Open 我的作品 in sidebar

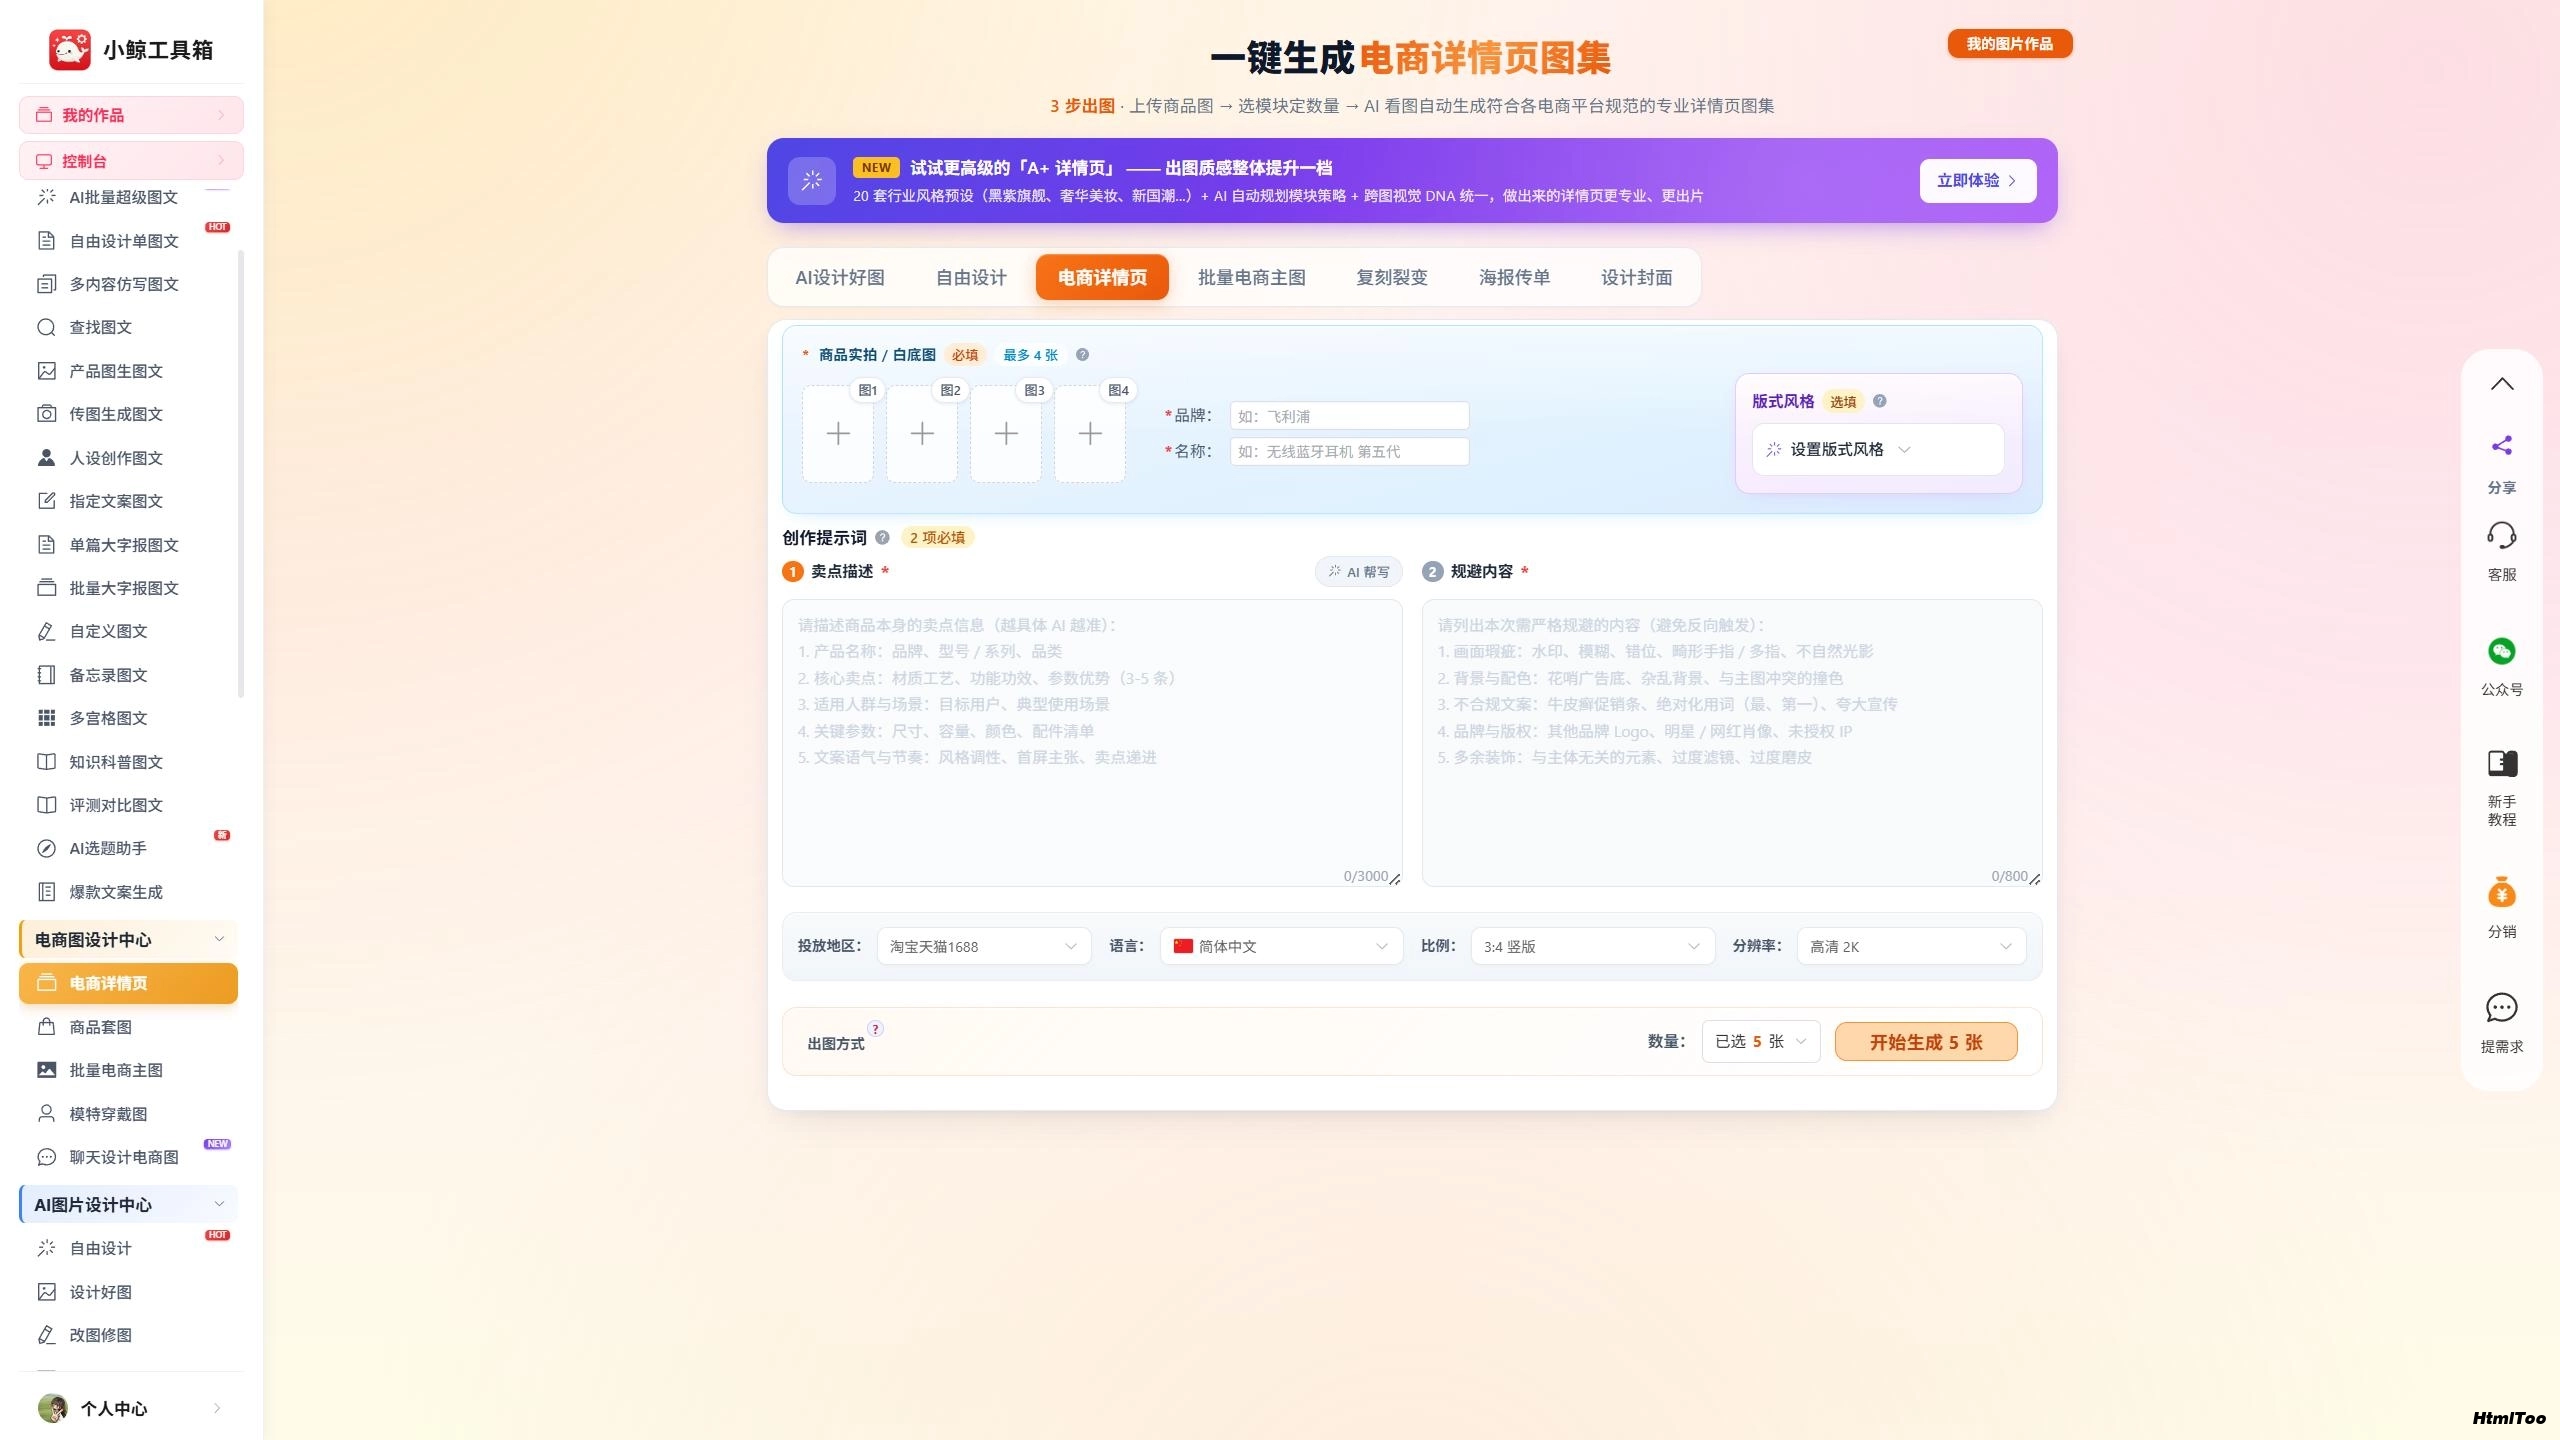click(131, 115)
